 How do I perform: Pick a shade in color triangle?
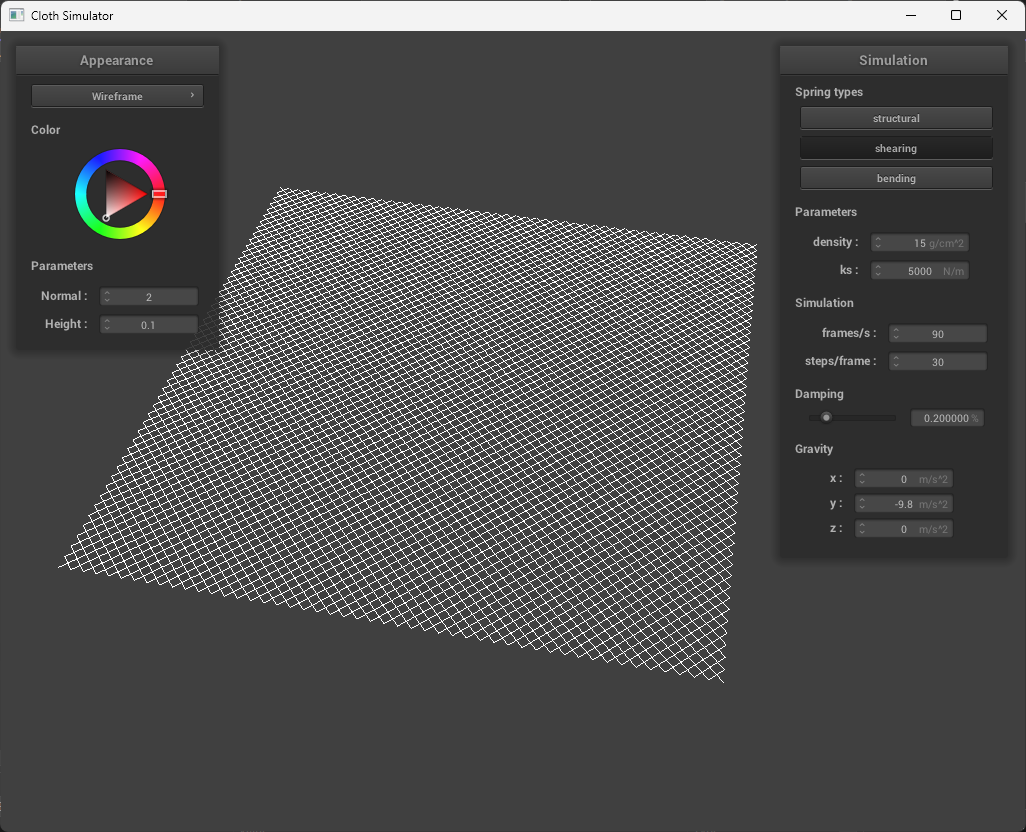[122, 194]
